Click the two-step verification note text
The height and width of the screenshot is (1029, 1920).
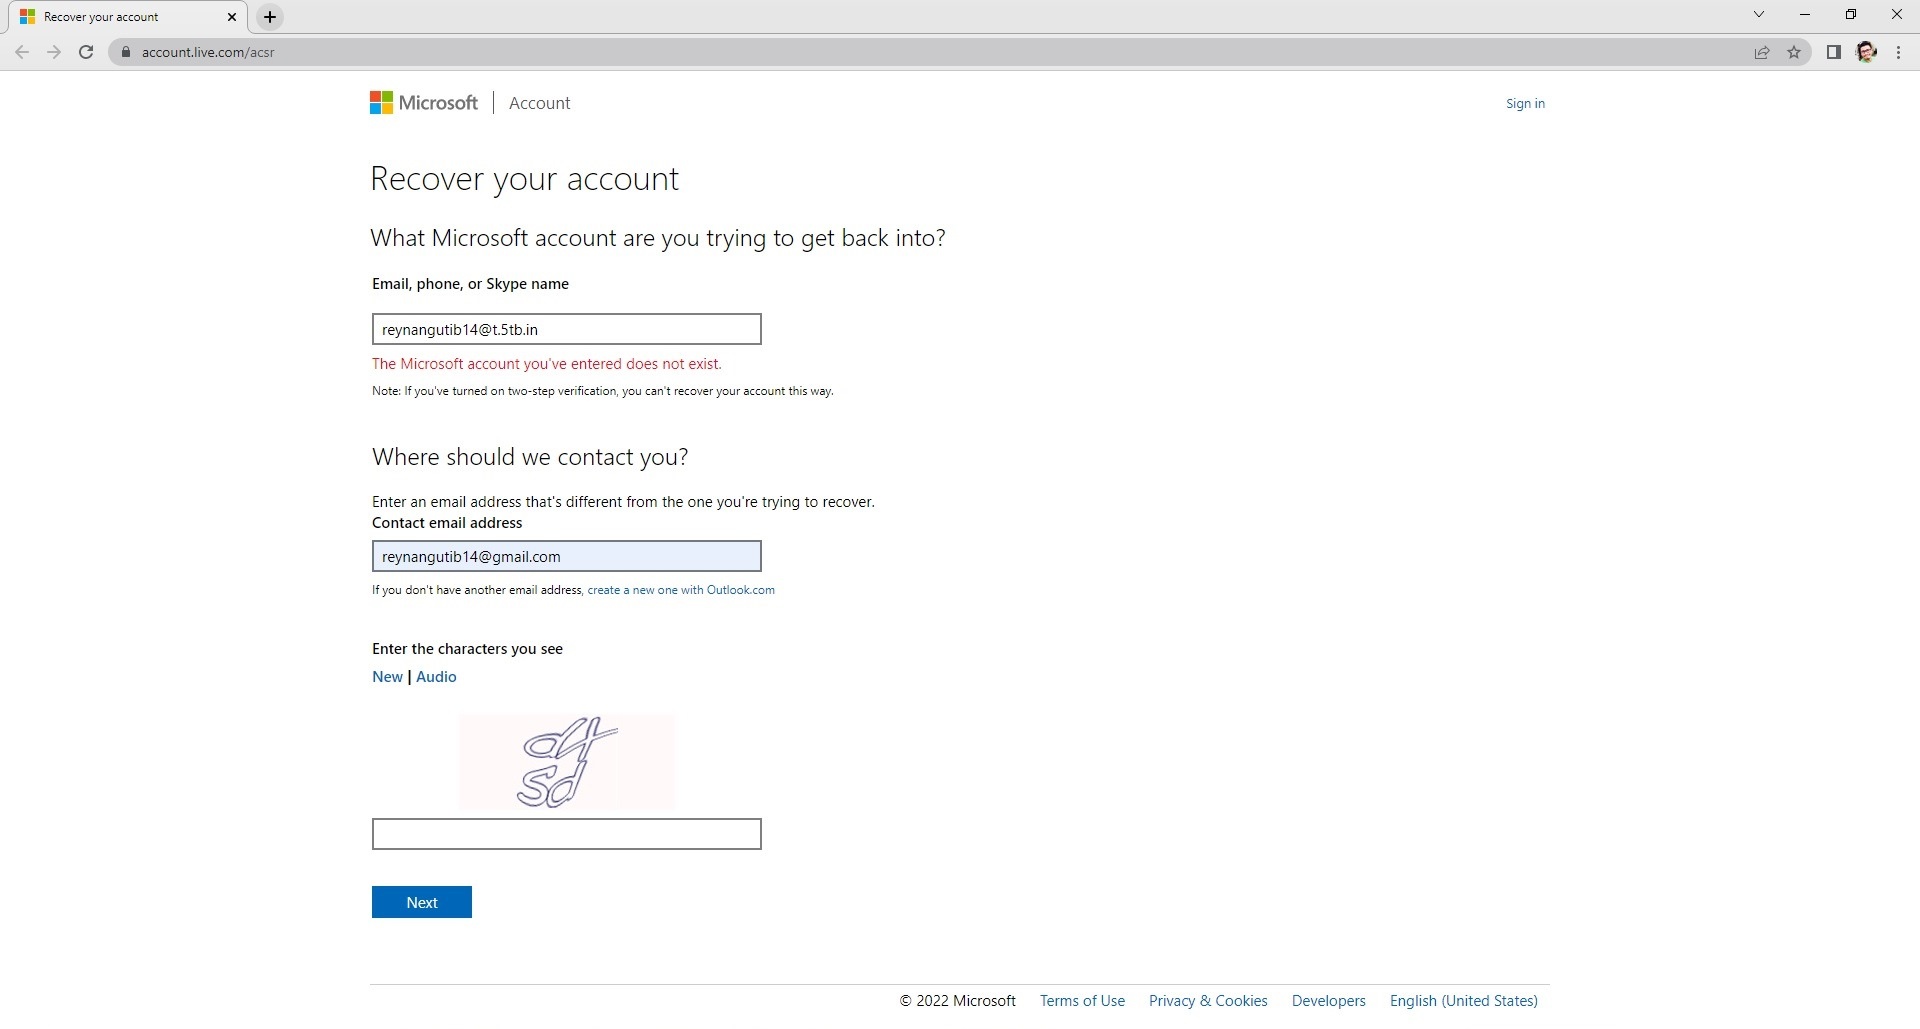603,391
